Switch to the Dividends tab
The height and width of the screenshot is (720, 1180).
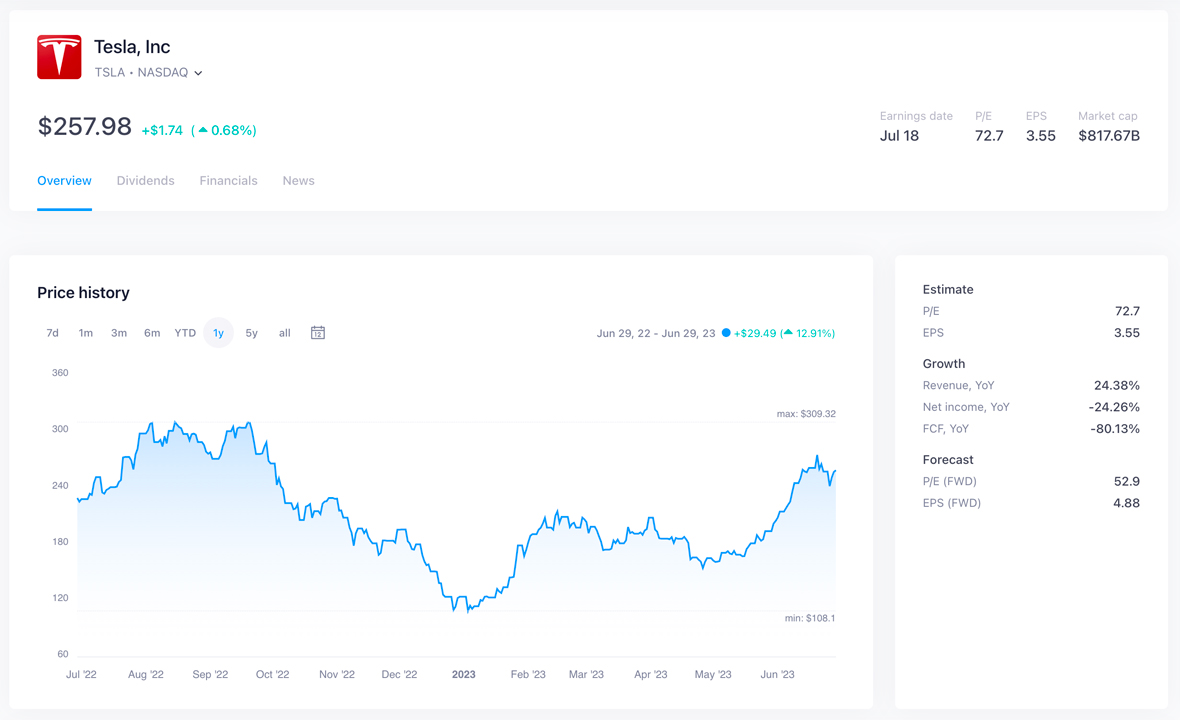coord(145,181)
